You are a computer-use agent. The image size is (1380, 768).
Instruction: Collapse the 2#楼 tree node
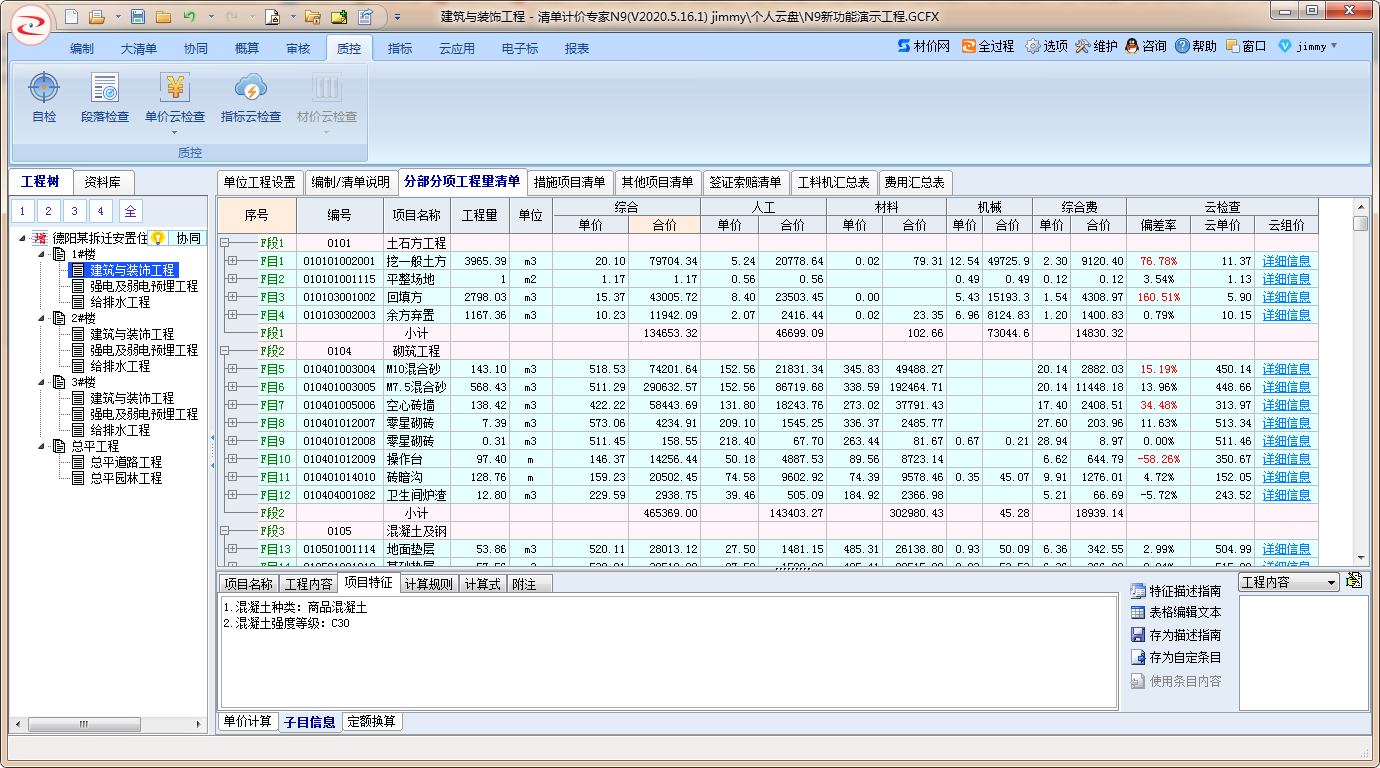(x=43, y=318)
